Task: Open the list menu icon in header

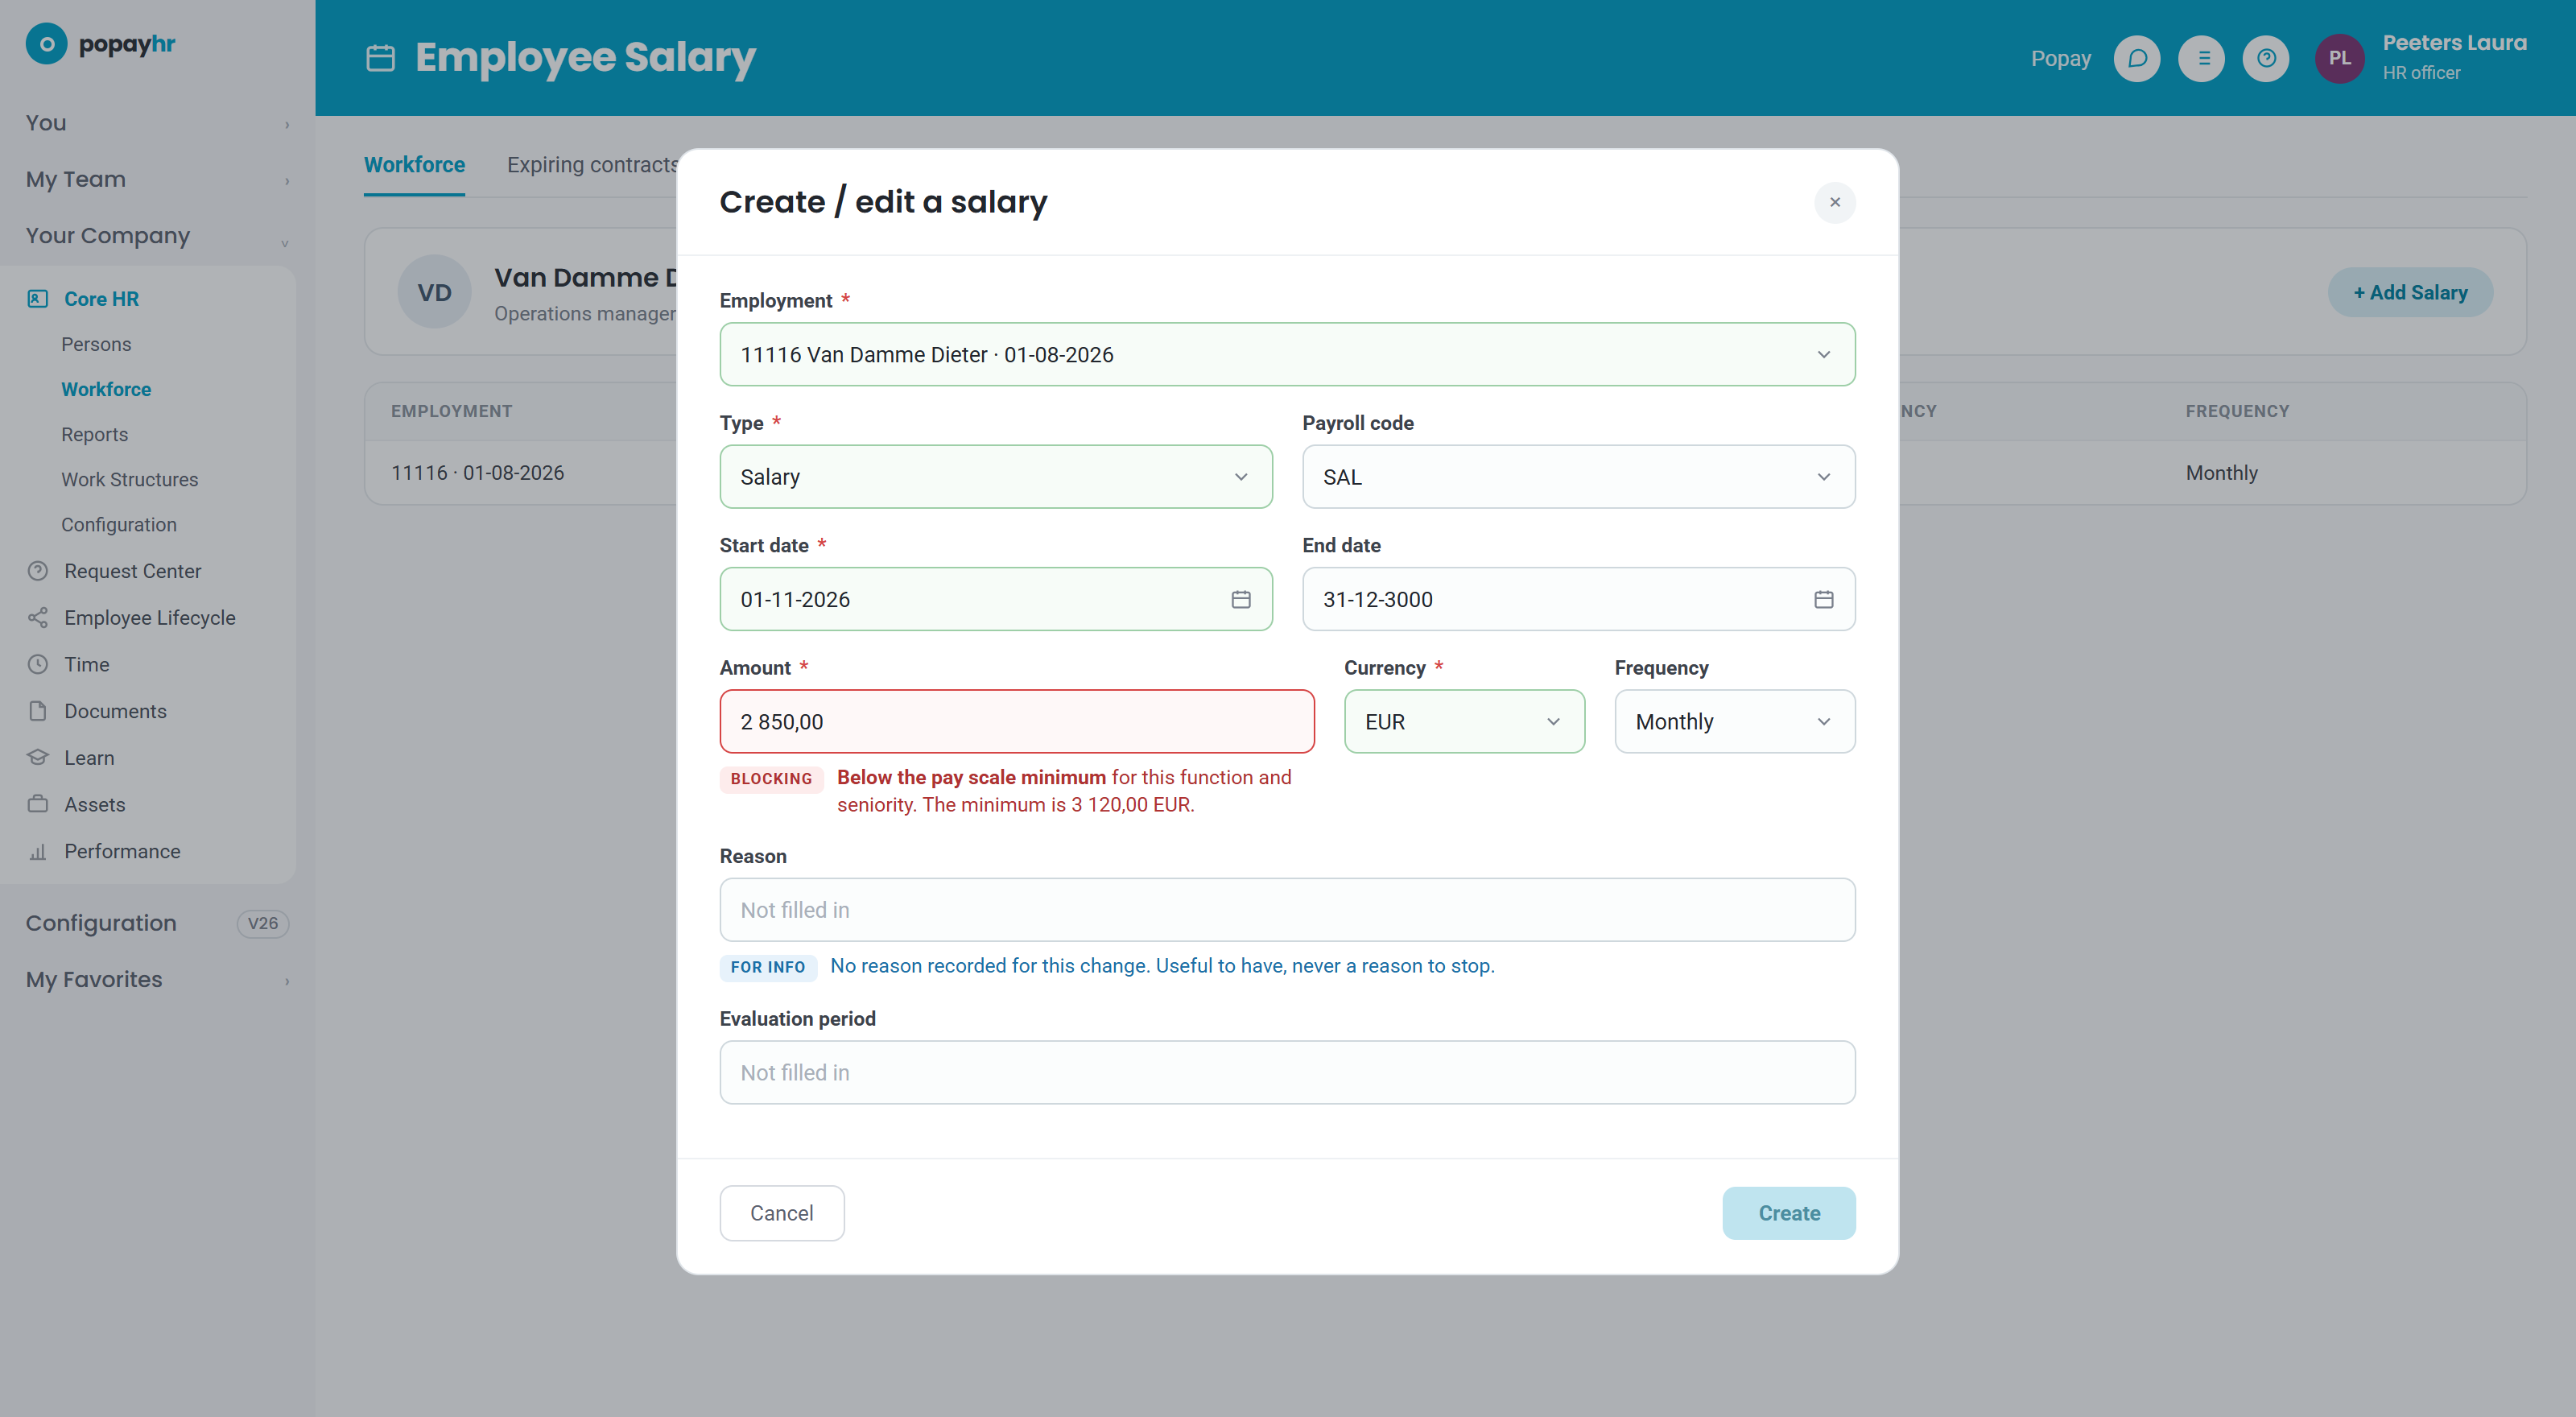Action: (x=2202, y=58)
